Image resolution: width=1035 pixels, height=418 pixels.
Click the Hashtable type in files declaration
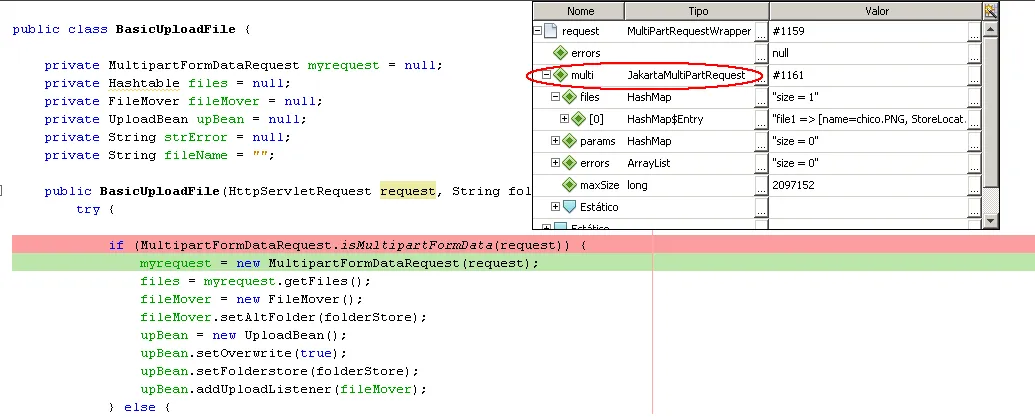pyautogui.click(x=144, y=83)
